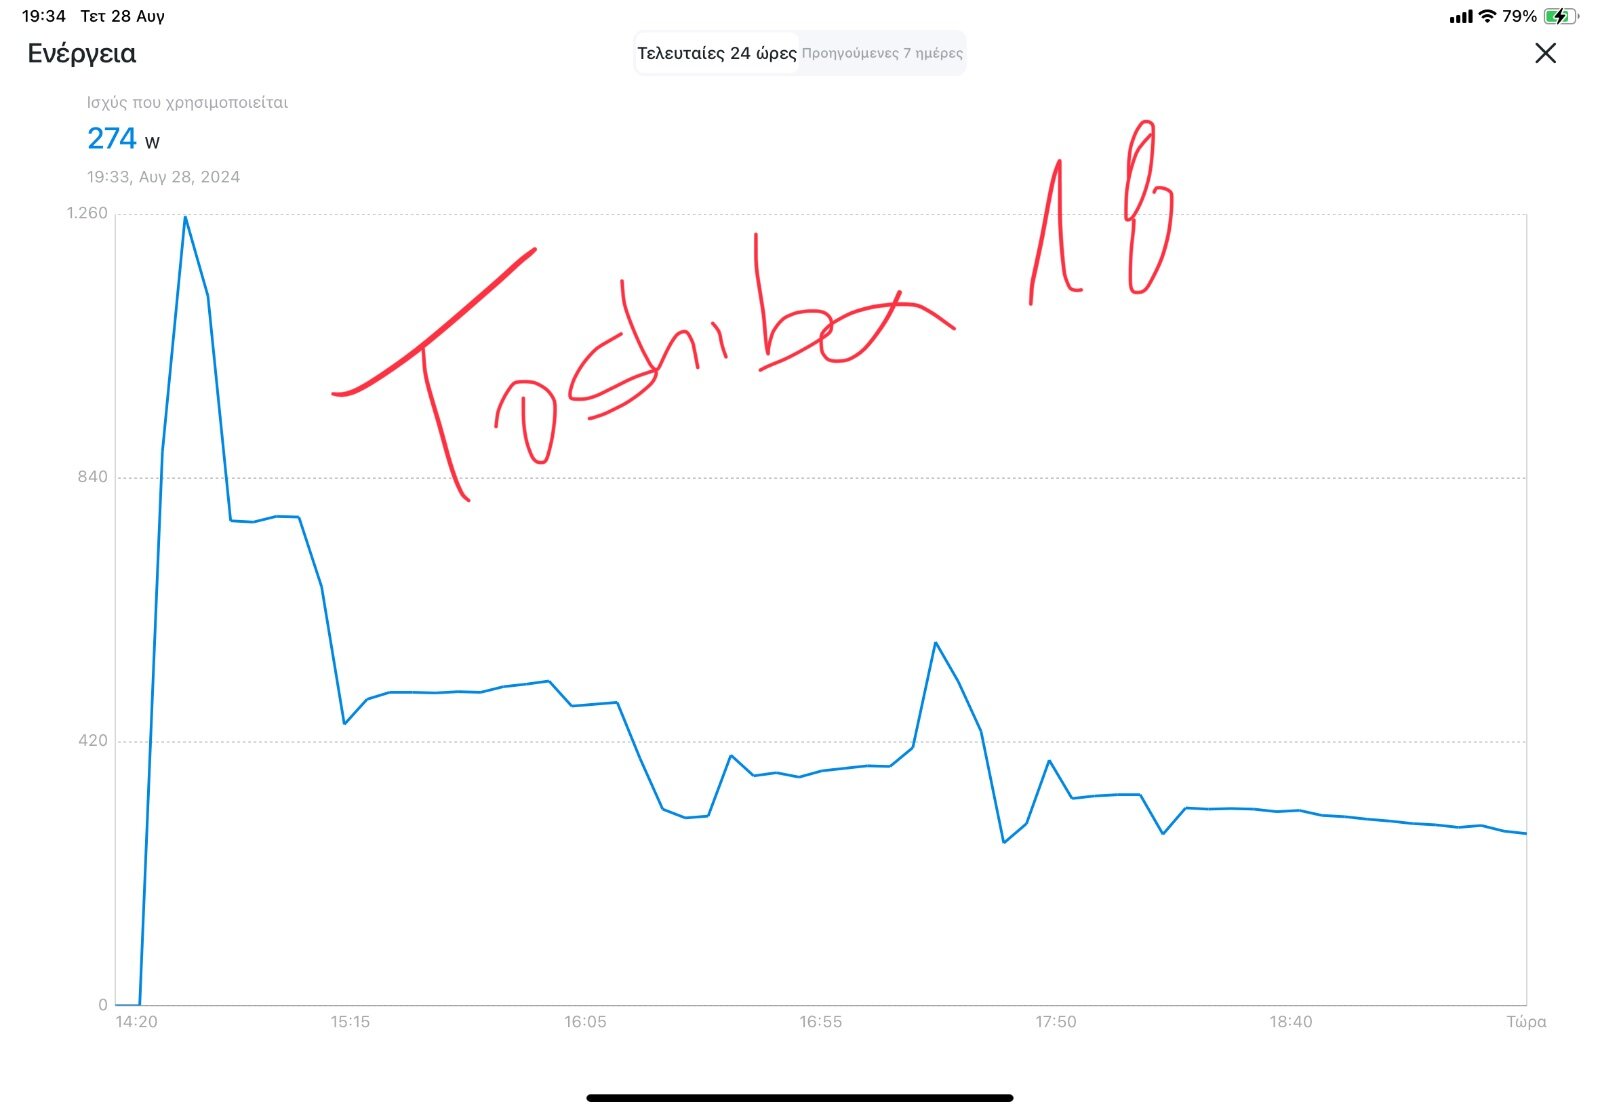1600x1112 pixels.
Task: Select the 17:50 time axis marker
Action: point(1056,1021)
